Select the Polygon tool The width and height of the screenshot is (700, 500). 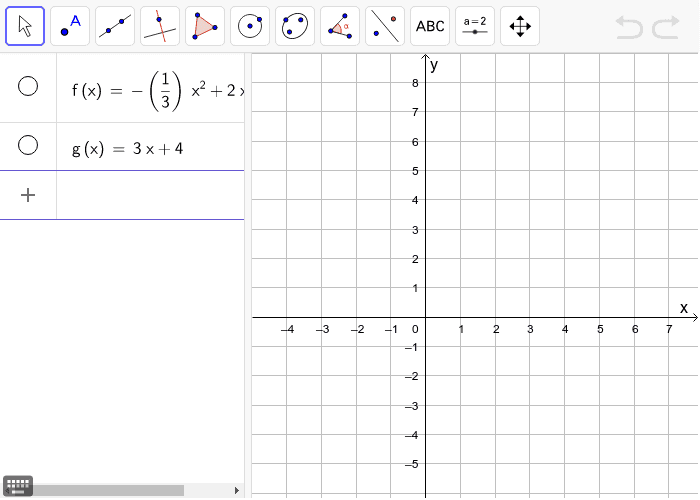pyautogui.click(x=205, y=26)
